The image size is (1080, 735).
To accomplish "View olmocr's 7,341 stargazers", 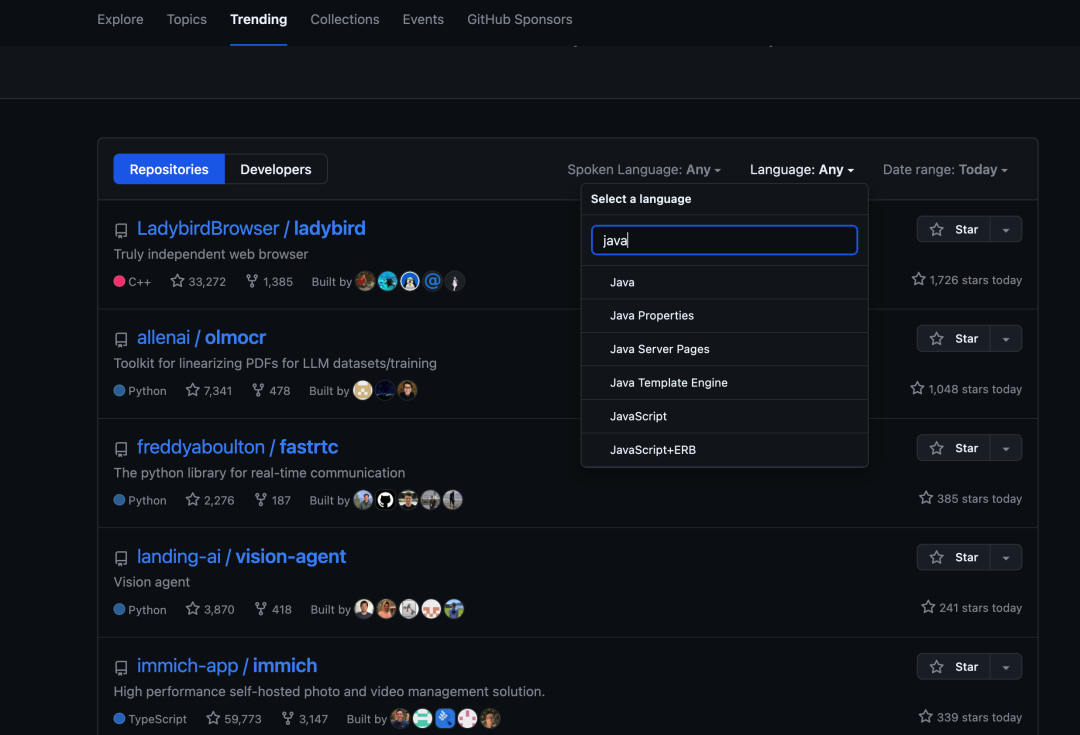I will point(209,391).
